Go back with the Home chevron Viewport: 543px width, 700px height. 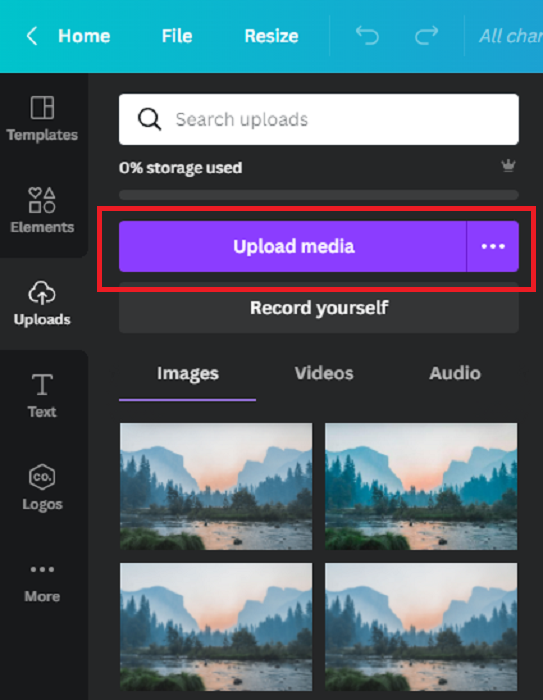click(x=32, y=36)
